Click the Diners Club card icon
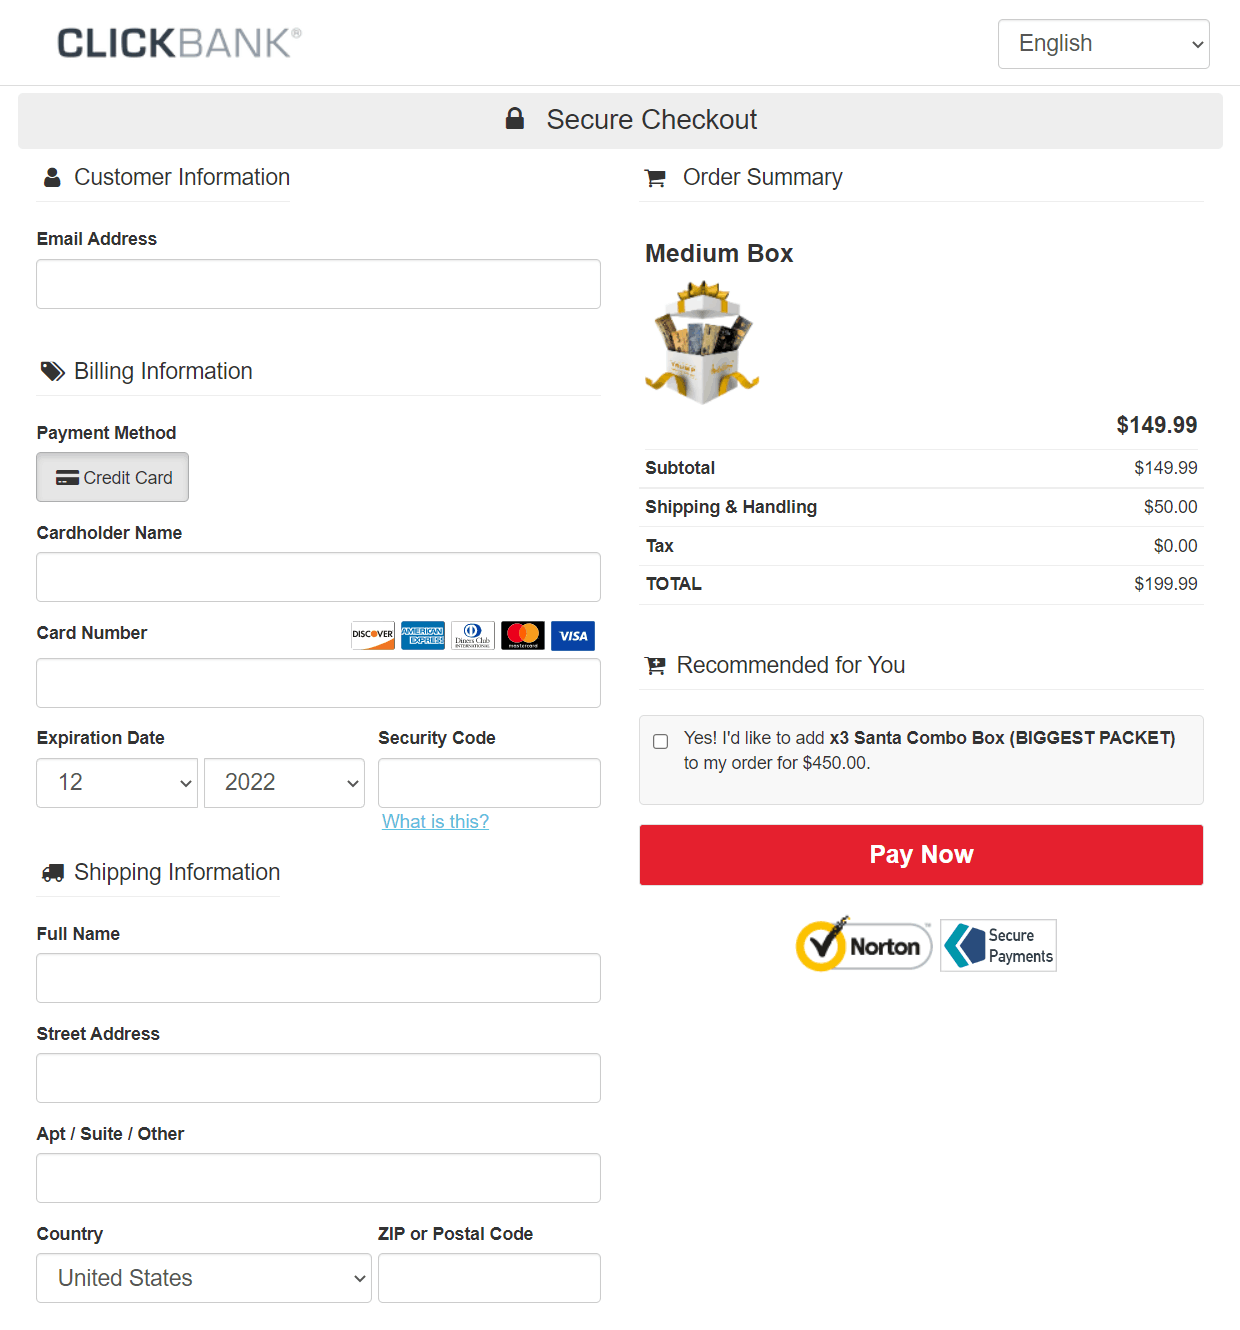 pos(473,636)
